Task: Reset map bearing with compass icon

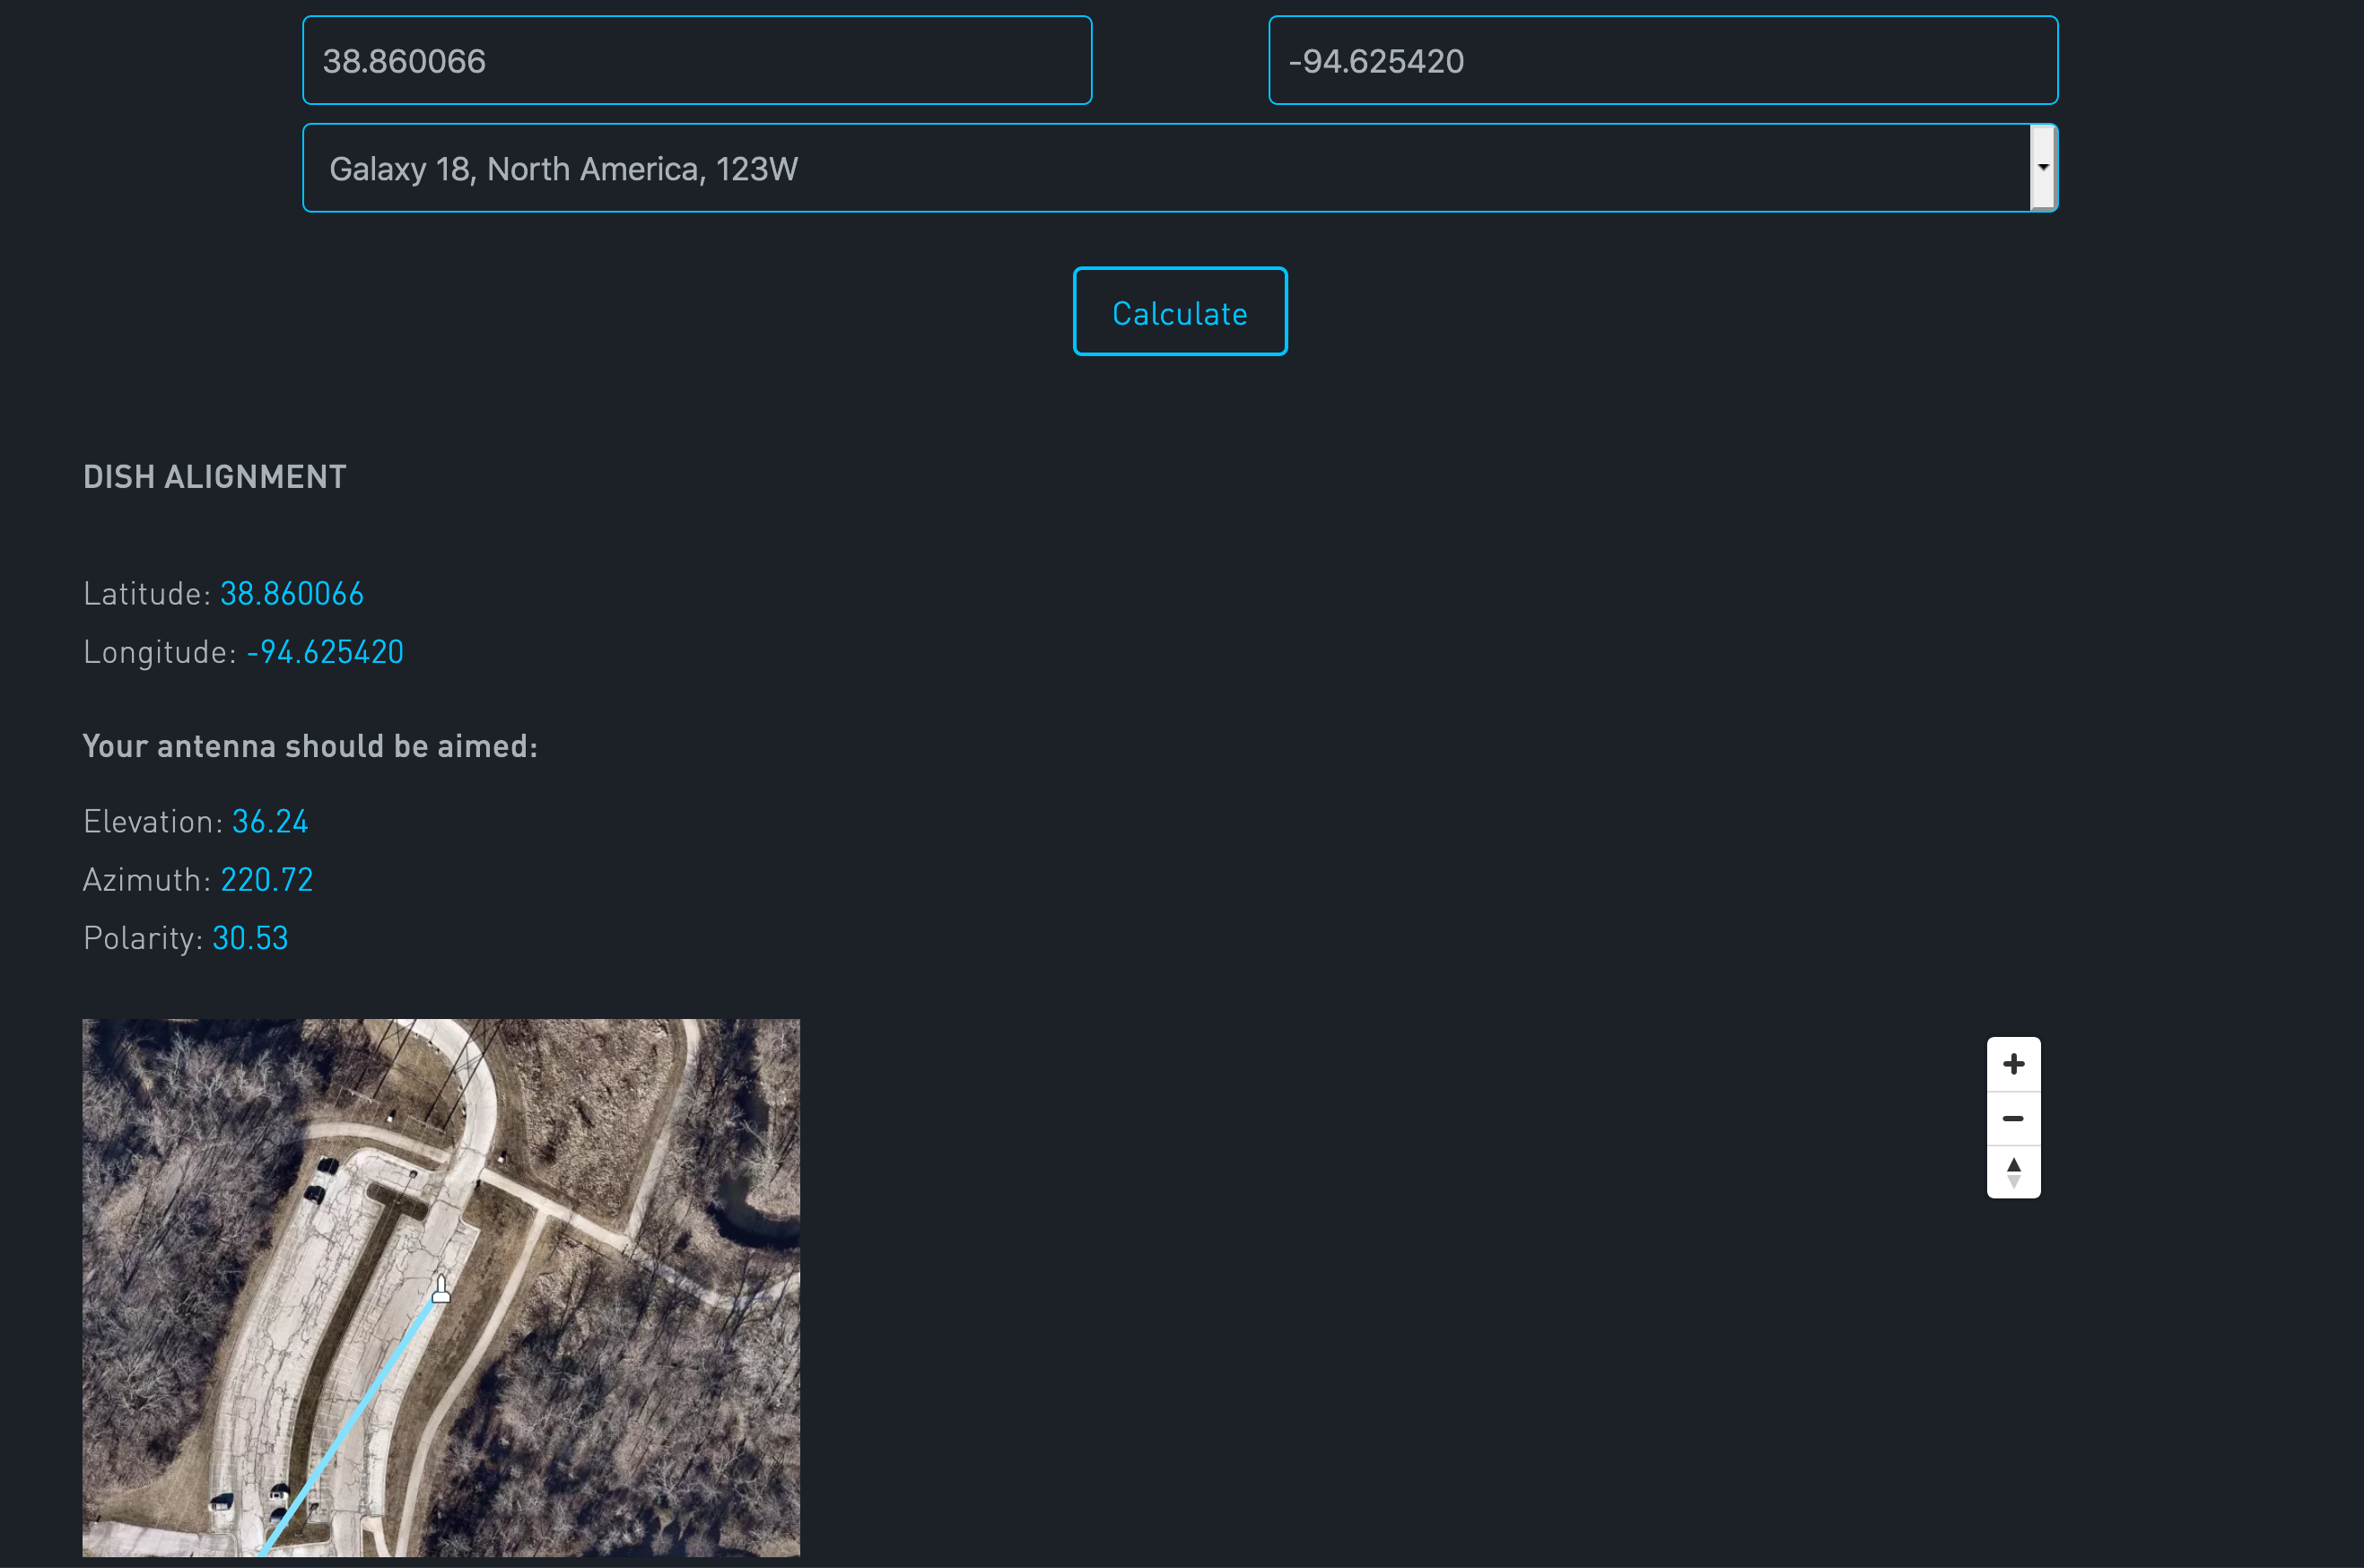Action: pyautogui.click(x=2013, y=1172)
